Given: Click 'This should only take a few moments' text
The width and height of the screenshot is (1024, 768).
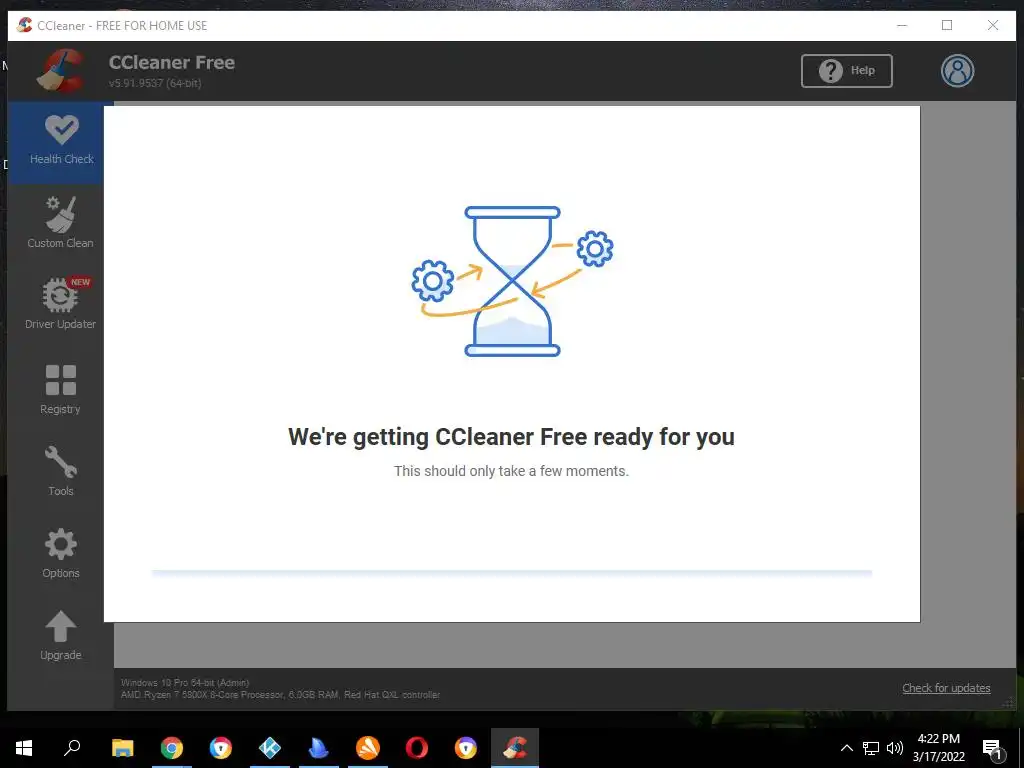Looking at the screenshot, I should coord(511,471).
